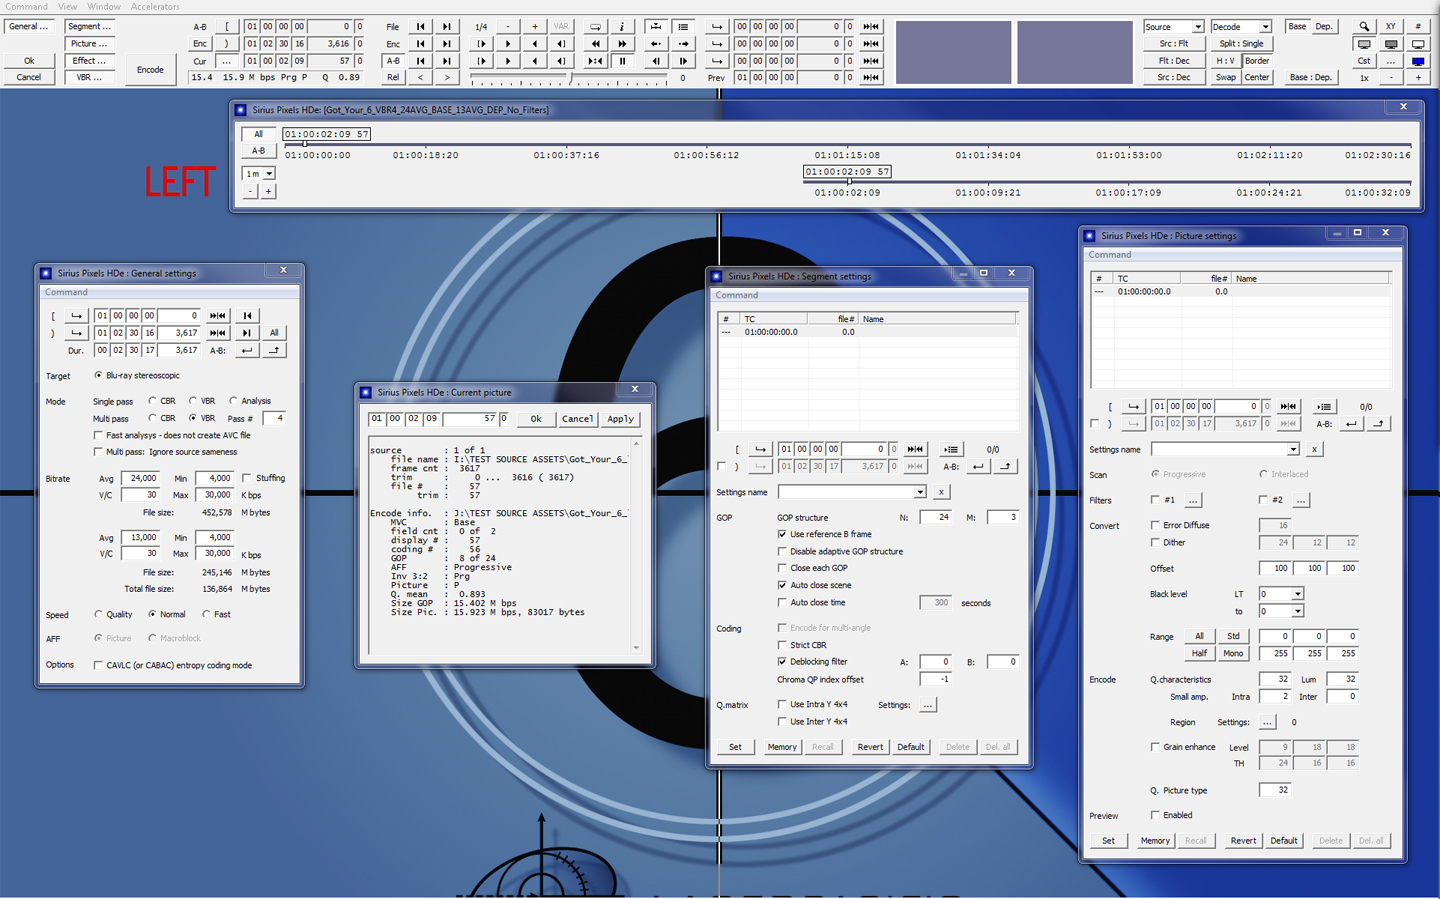Open the Command menu in the top menu bar
Viewport: 1440px width, 899px height.
(x=26, y=6)
